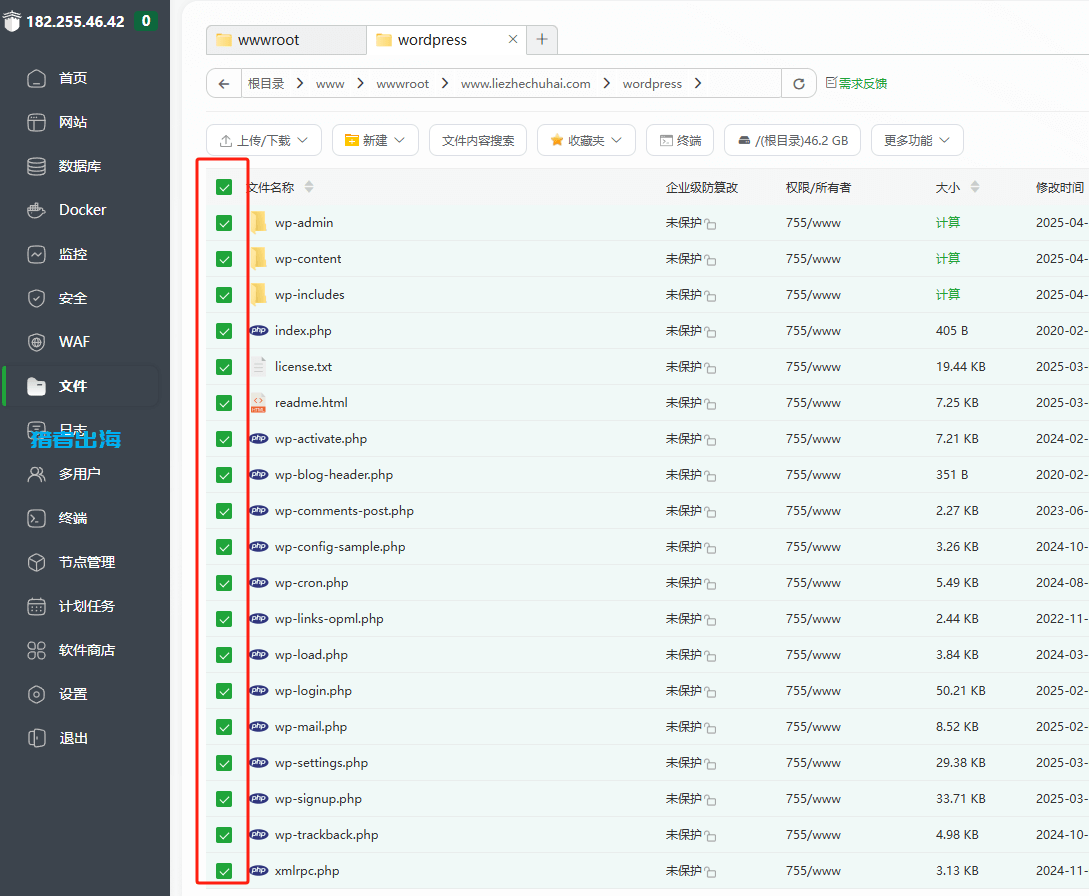Close the wordpress tab

tap(513, 40)
